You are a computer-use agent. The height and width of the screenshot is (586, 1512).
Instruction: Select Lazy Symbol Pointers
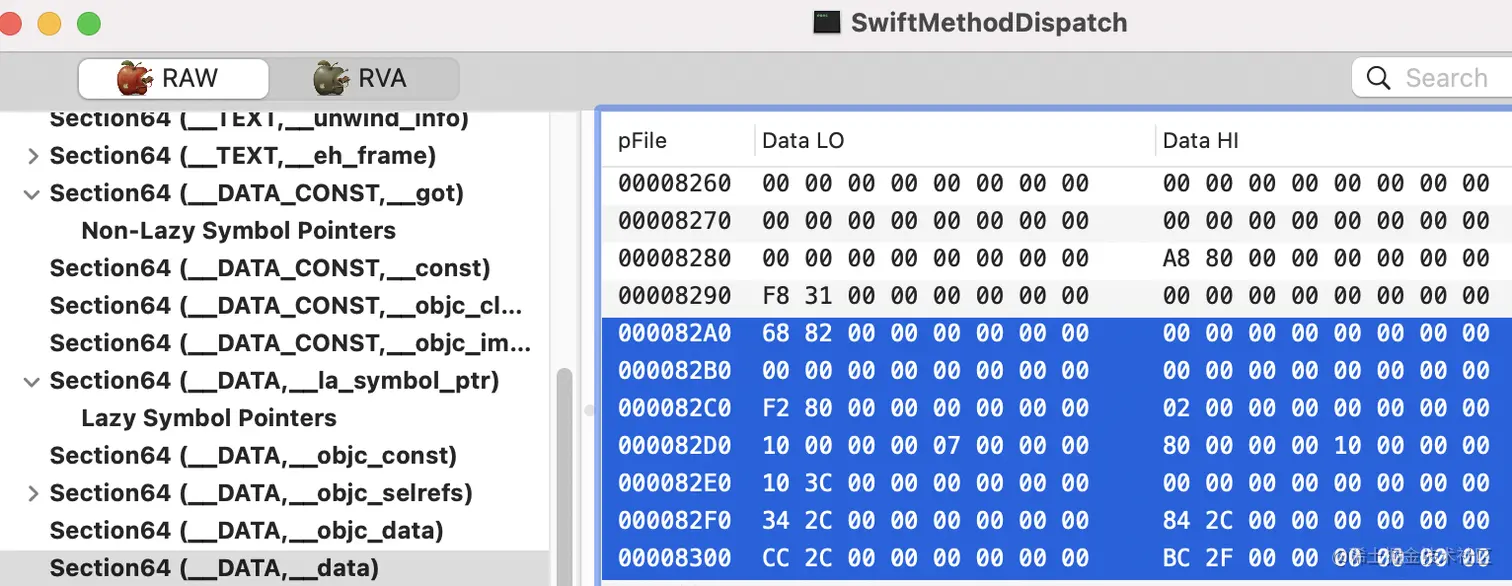pyautogui.click(x=209, y=418)
